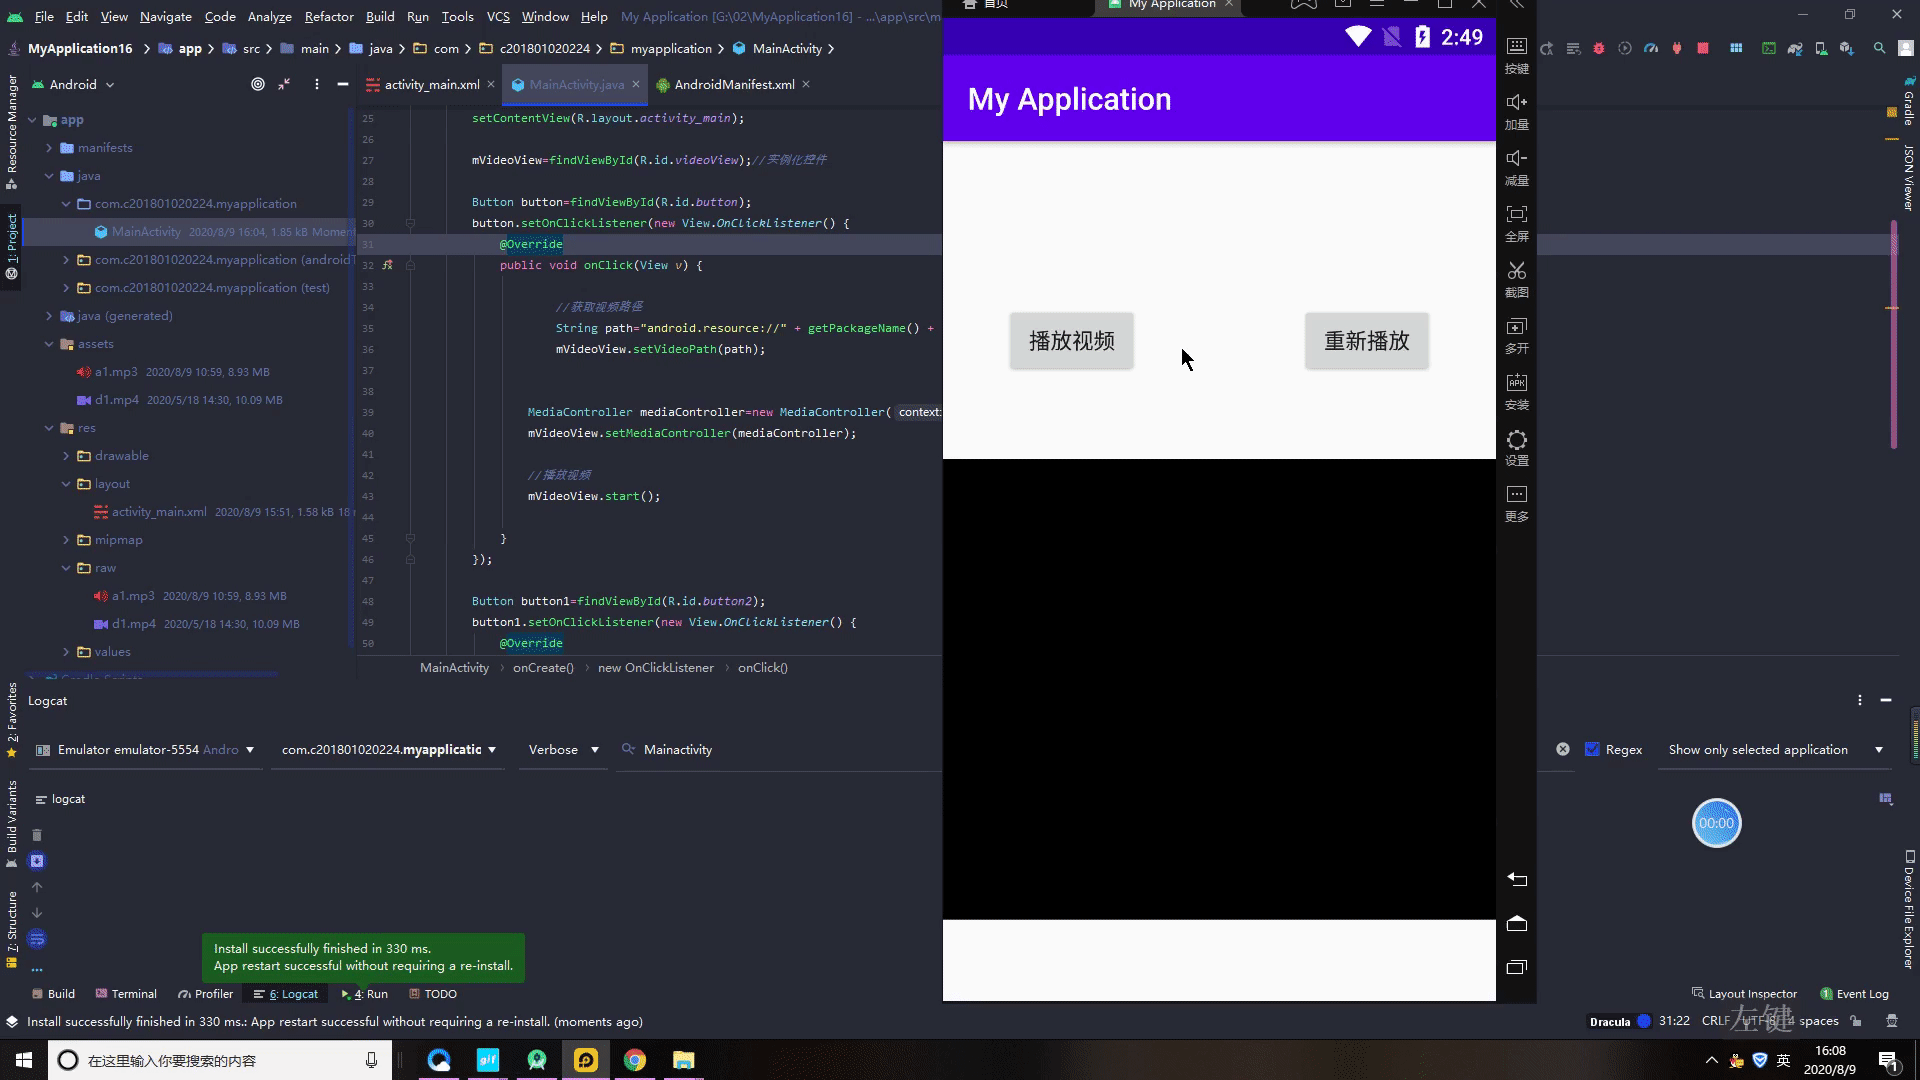Image resolution: width=1920 pixels, height=1080 pixels.
Task: Click the 播放视频 button in emulator
Action: pos(1072,340)
